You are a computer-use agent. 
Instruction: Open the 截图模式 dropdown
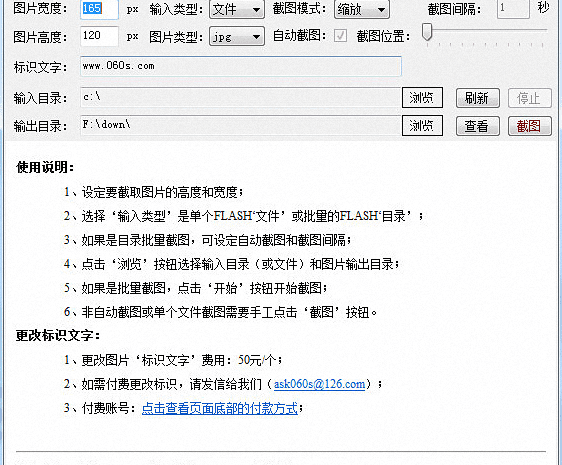(x=362, y=9)
